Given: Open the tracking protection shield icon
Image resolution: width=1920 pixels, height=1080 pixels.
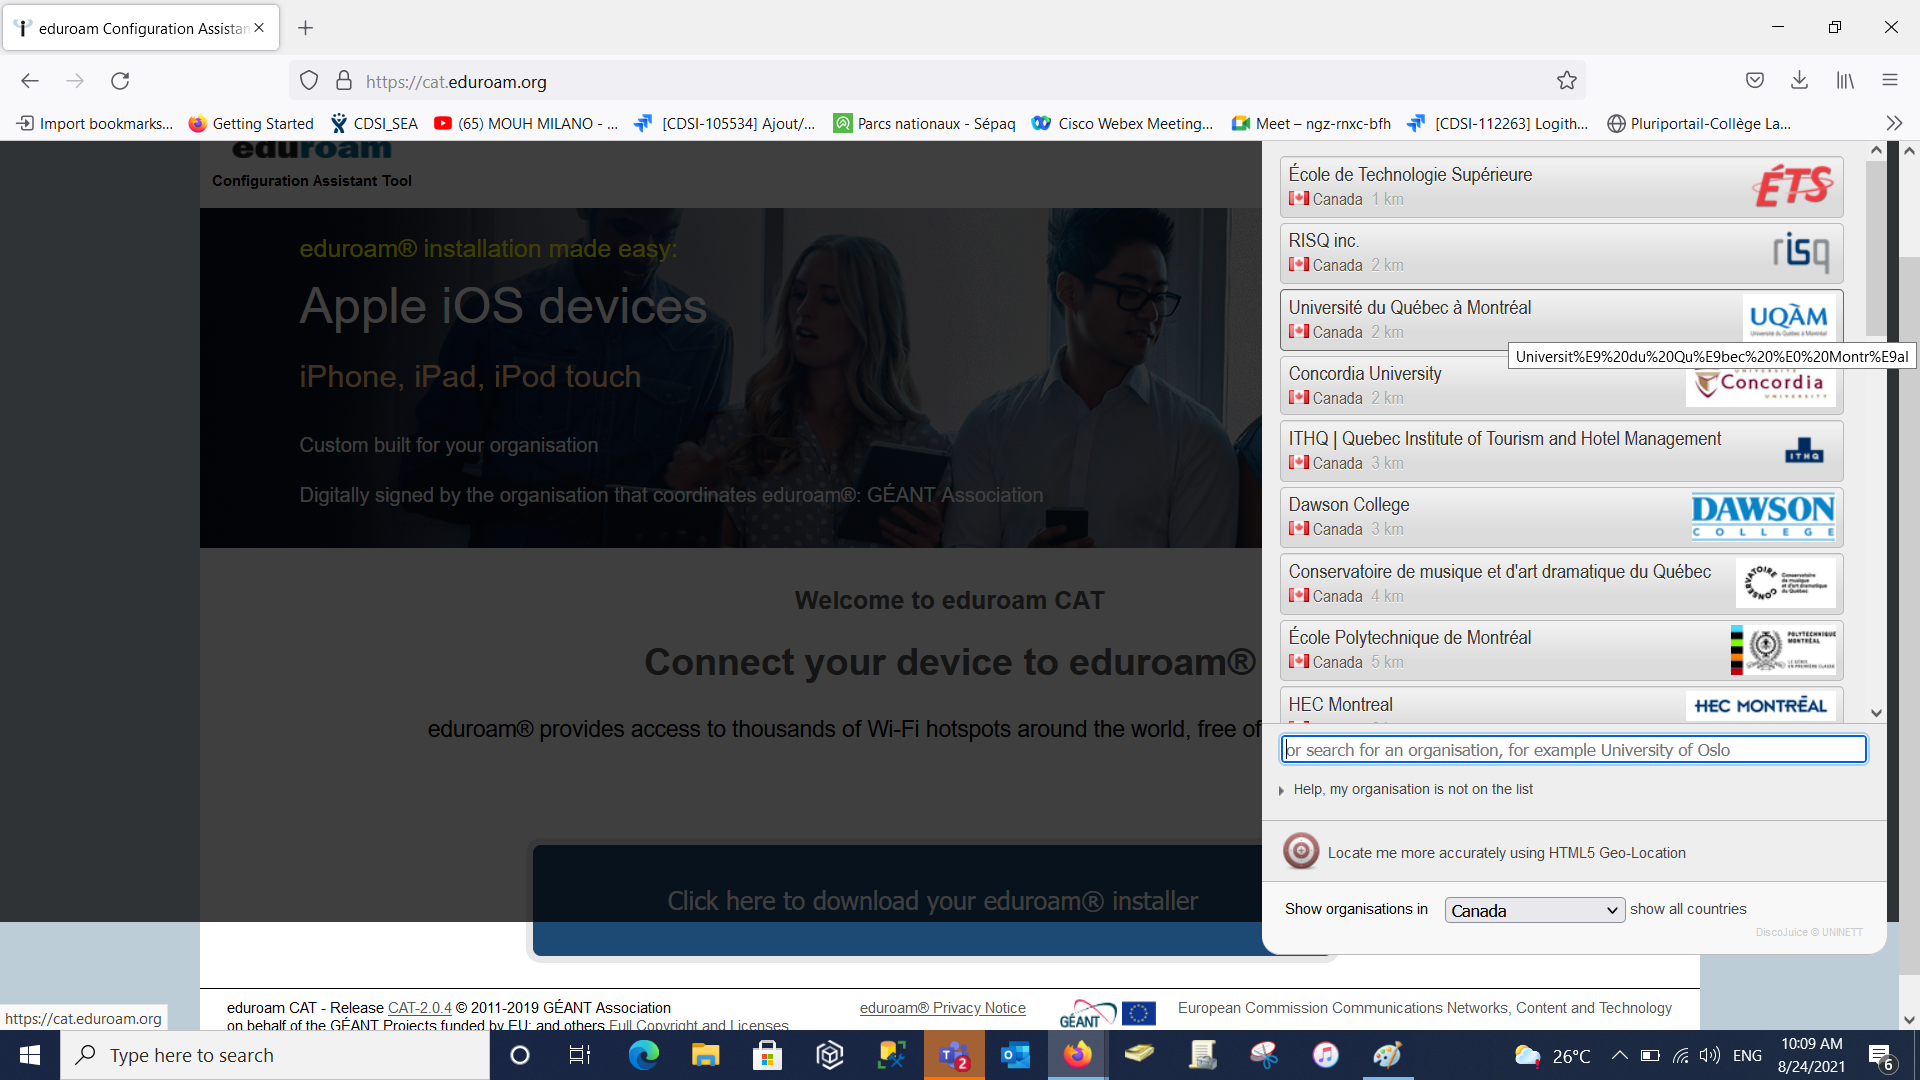Looking at the screenshot, I should point(309,81).
